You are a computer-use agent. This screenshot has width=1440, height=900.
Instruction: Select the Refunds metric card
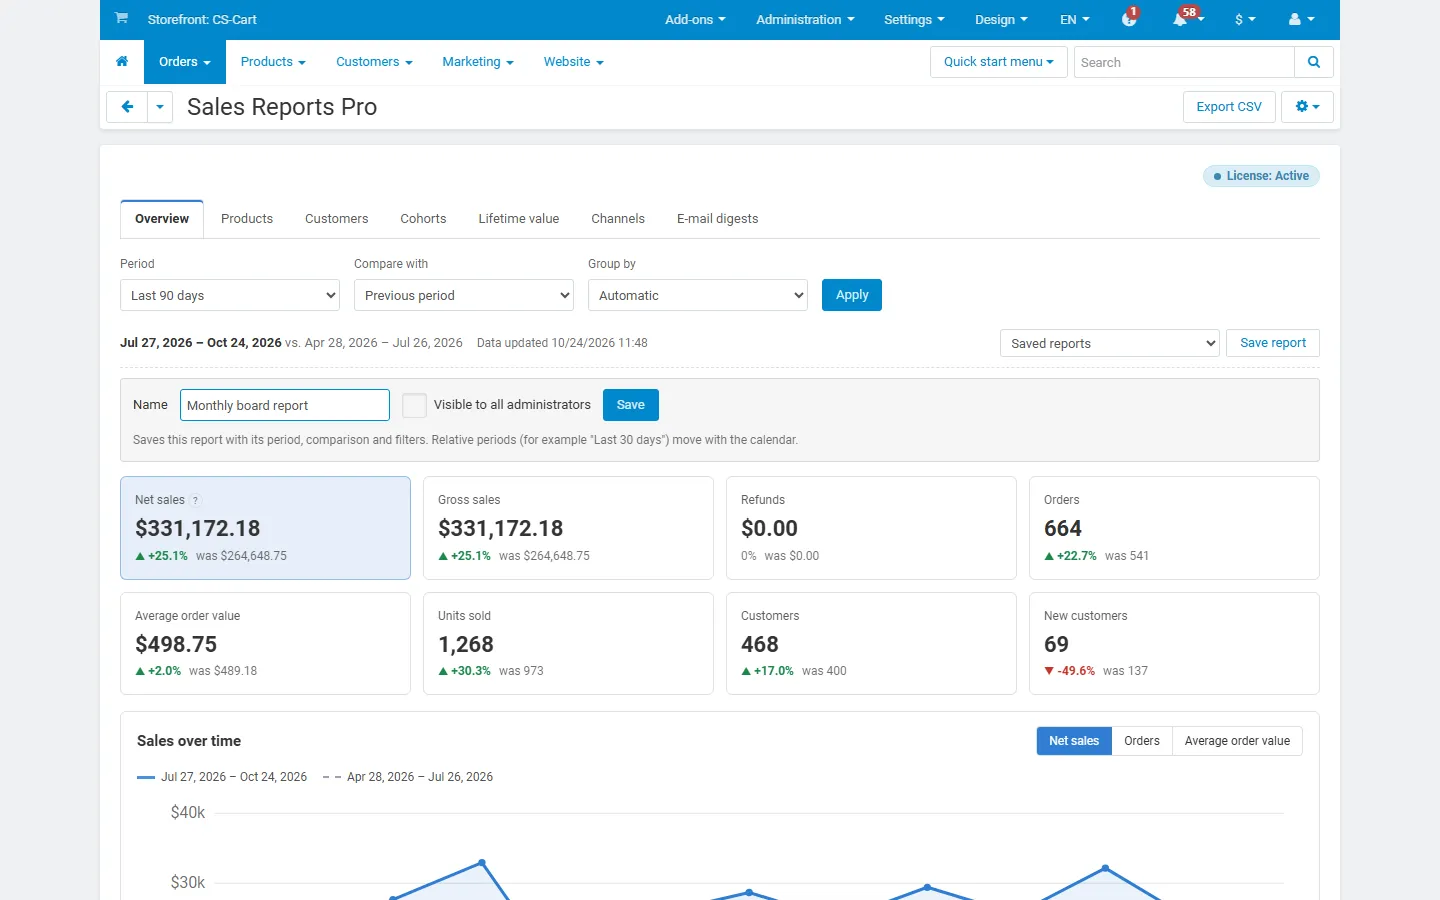871,528
